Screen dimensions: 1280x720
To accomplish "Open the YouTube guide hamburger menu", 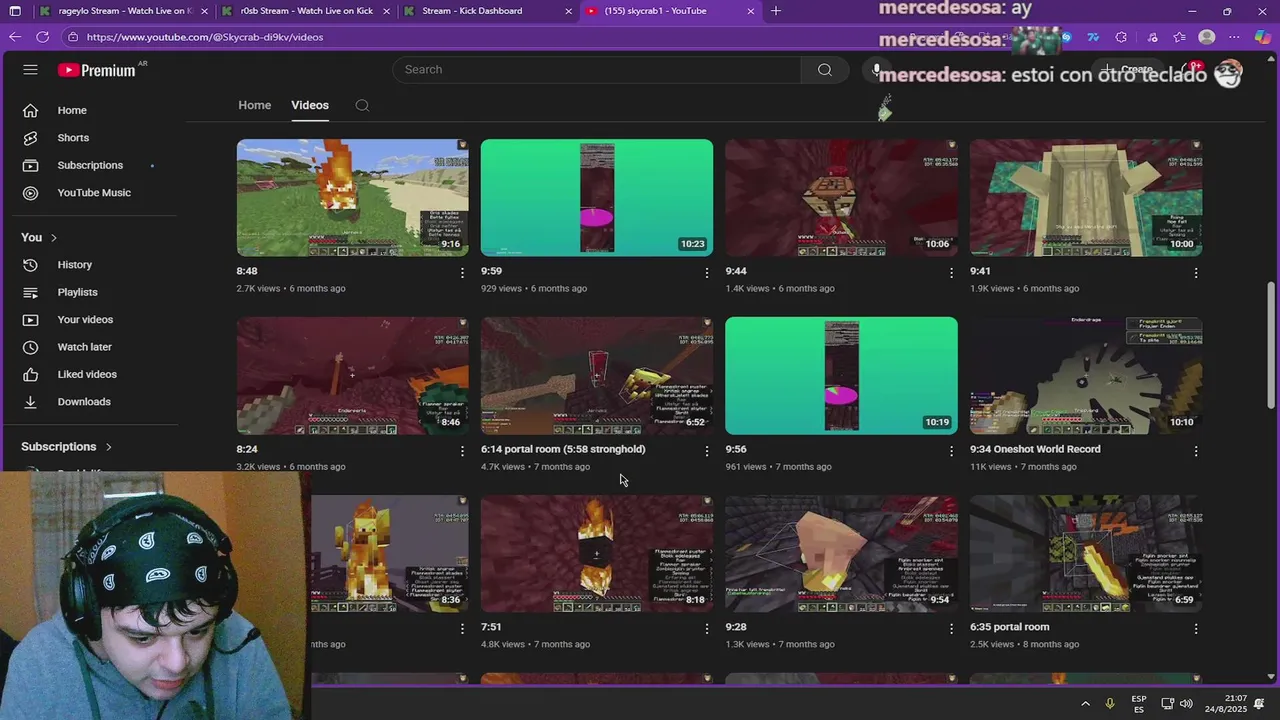I will tap(30, 69).
